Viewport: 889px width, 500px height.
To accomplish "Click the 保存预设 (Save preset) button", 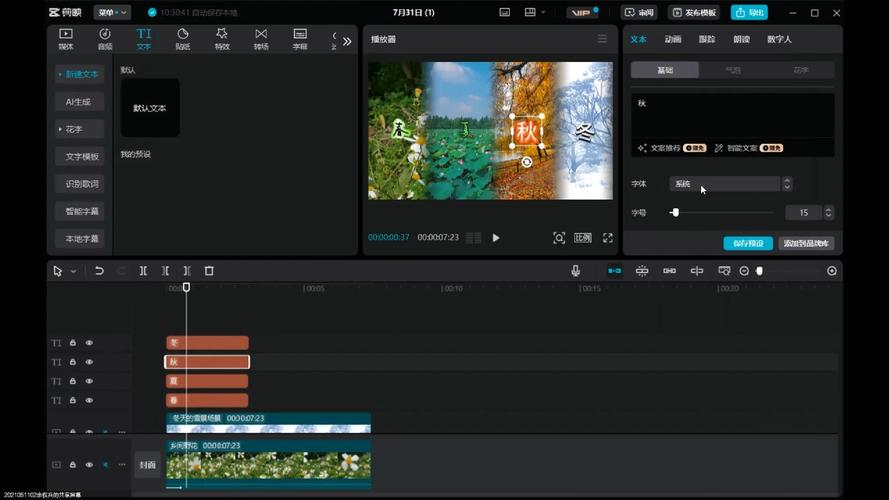I will (x=747, y=243).
